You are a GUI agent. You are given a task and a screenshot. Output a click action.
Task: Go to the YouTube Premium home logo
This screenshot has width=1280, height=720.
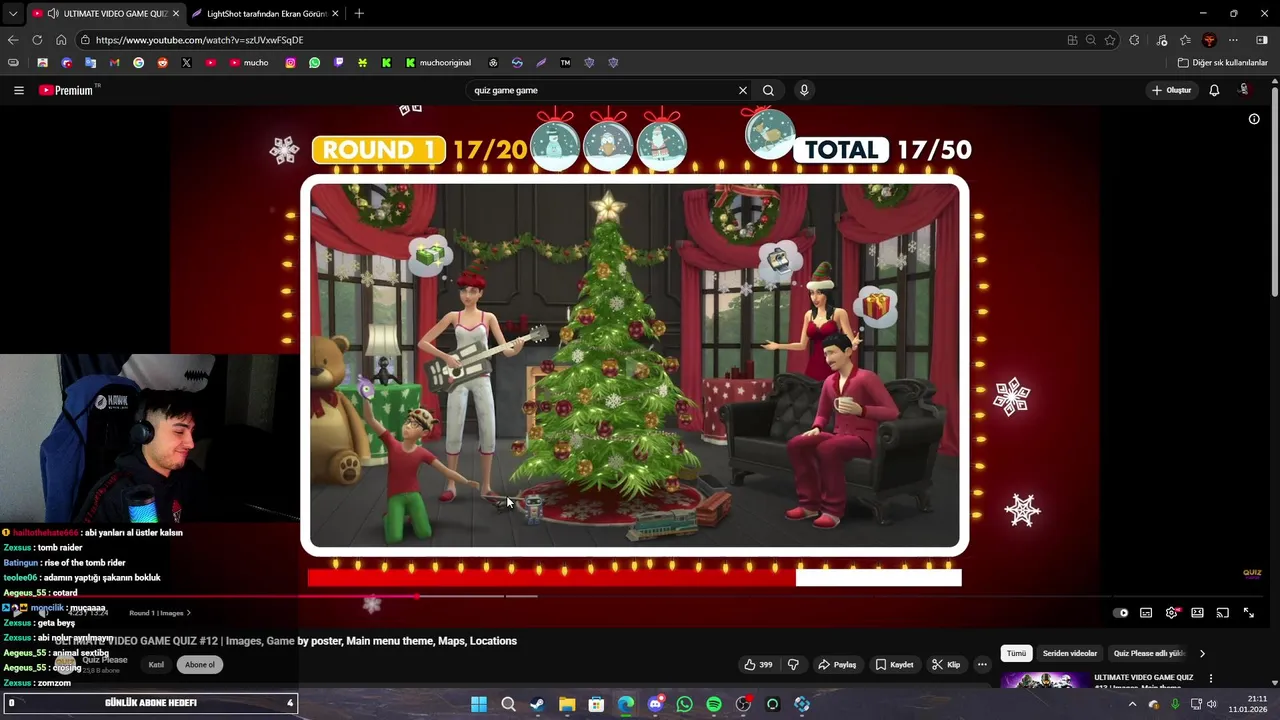pyautogui.click(x=67, y=90)
